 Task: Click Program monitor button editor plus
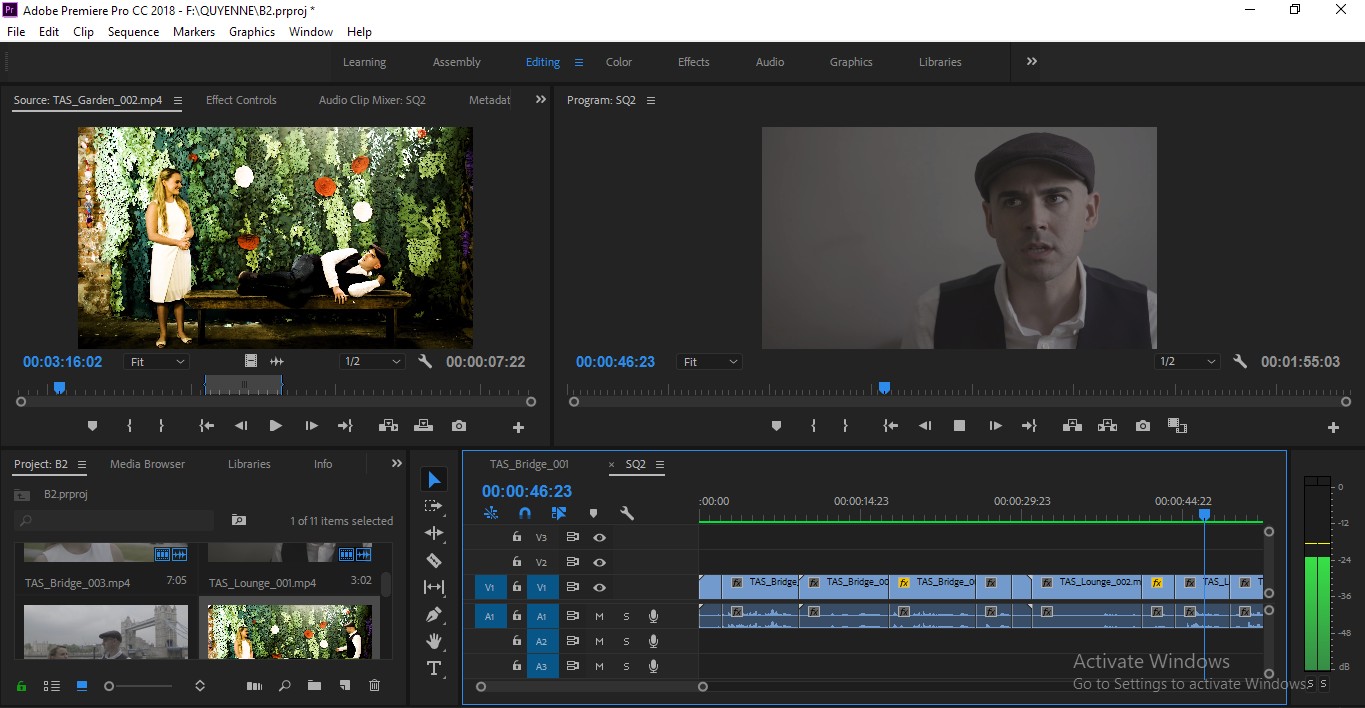point(1333,427)
